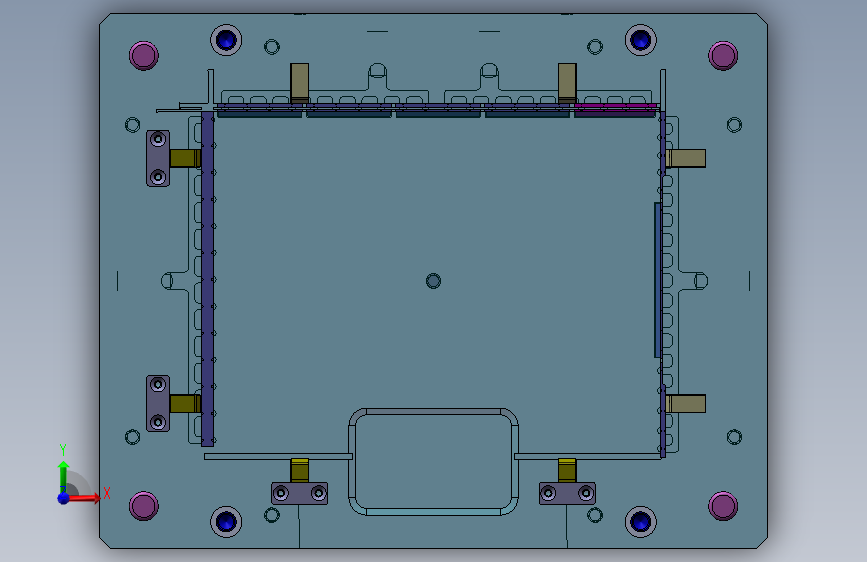Image resolution: width=867 pixels, height=562 pixels.
Task: Select the blue guide bushing at bottom right
Action: tap(641, 522)
